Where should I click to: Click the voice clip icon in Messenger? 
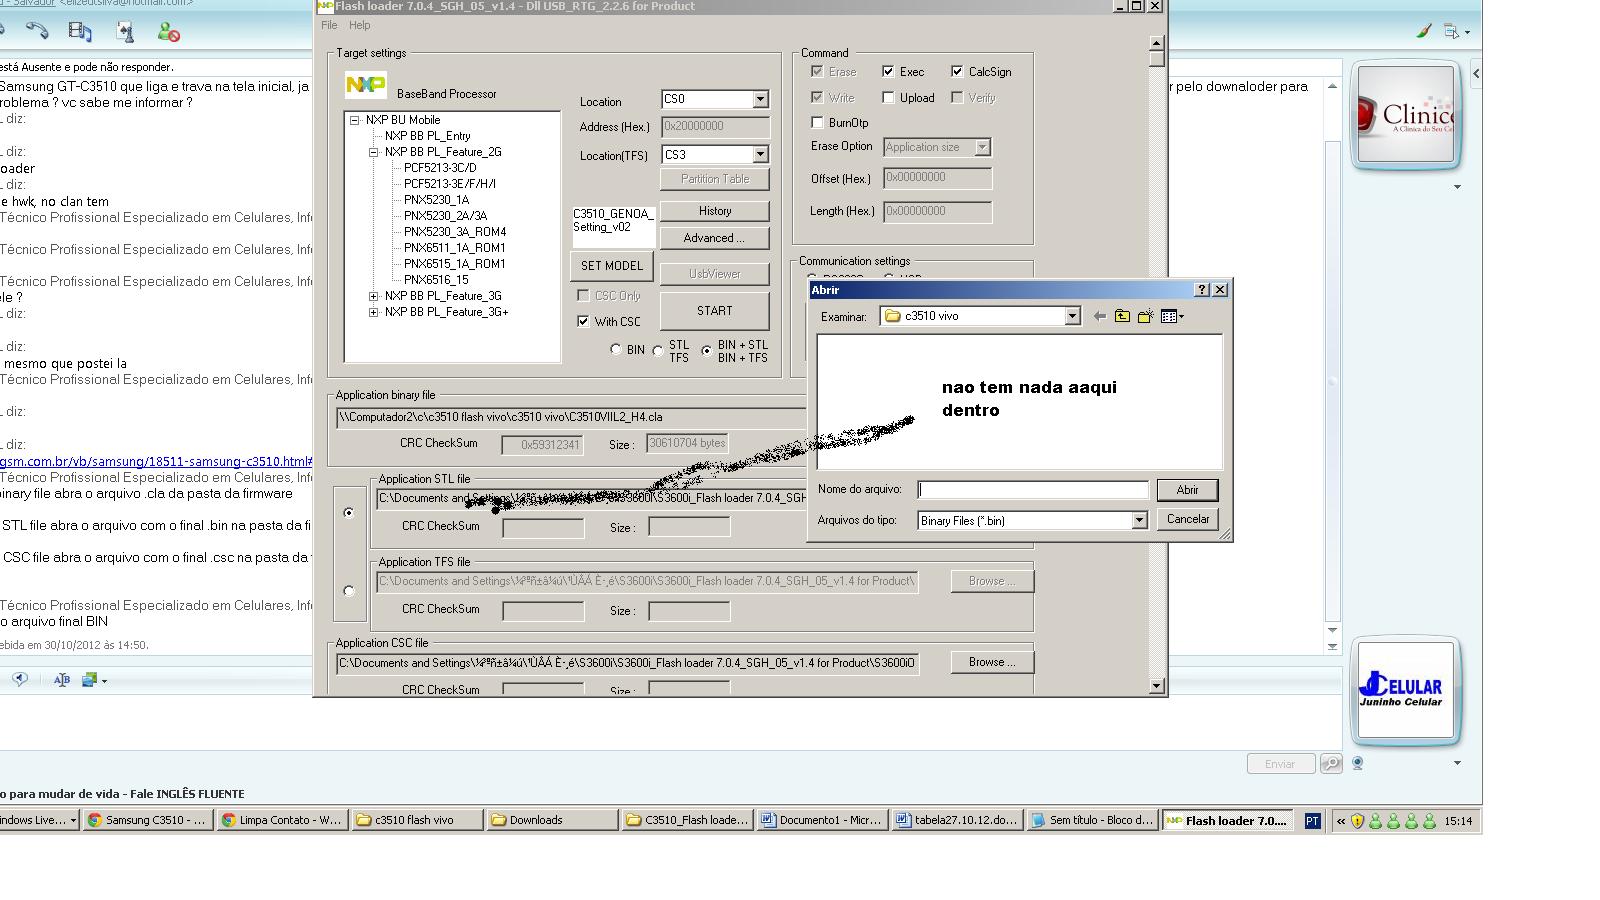pyautogui.click(x=20, y=679)
